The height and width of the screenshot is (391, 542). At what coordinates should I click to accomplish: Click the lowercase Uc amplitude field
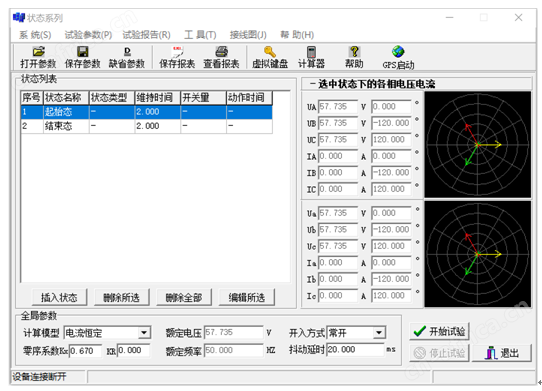[x=337, y=246]
